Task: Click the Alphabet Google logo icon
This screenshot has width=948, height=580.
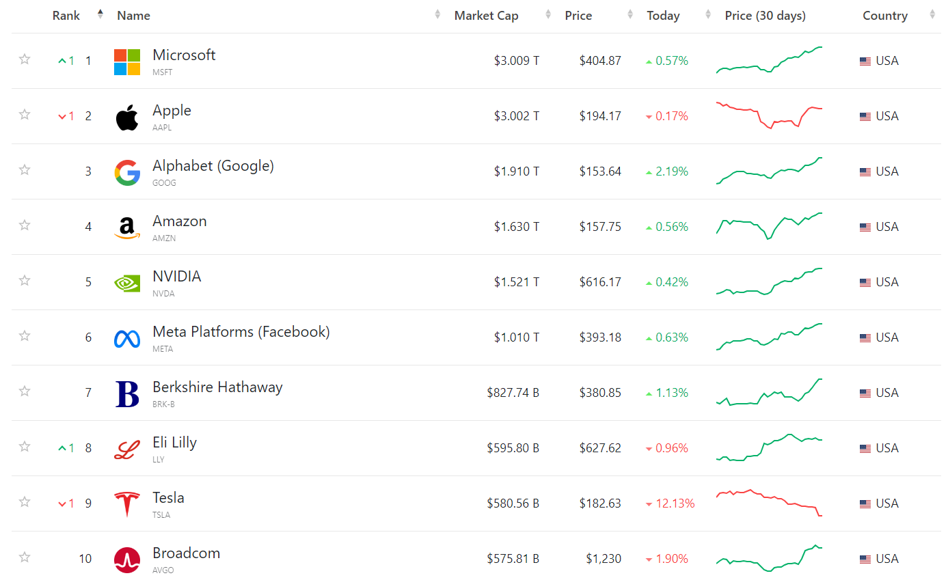Action: [127, 172]
